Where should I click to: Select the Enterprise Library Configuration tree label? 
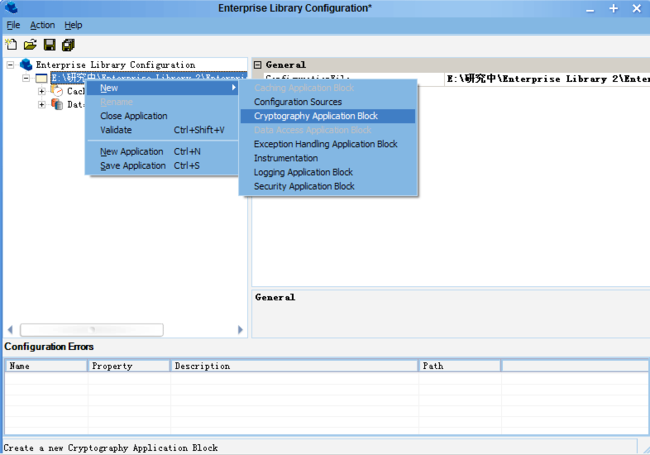116,65
